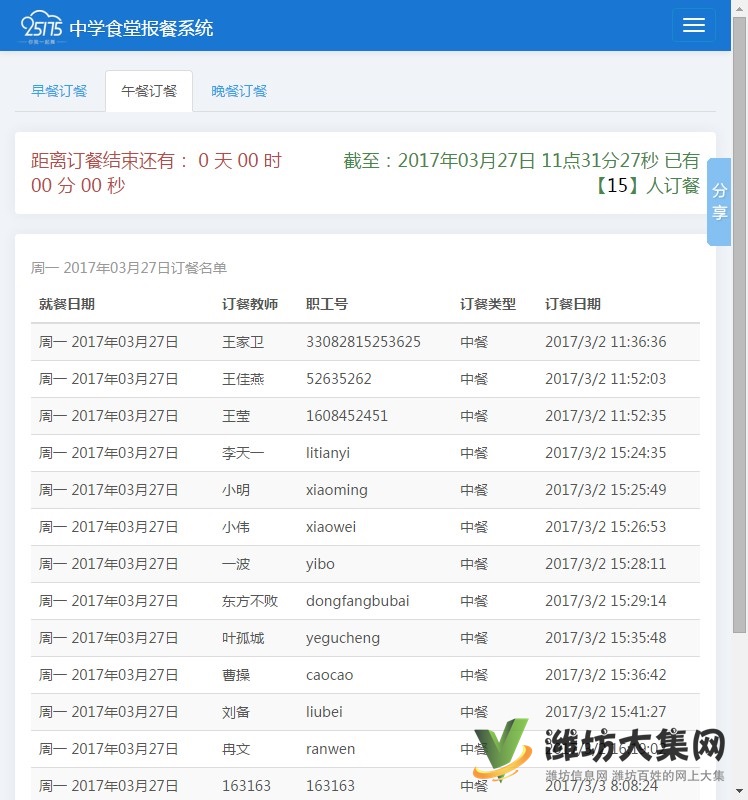The height and width of the screenshot is (800, 748).
Task: Open the hamburger navigation menu
Action: [x=694, y=26]
